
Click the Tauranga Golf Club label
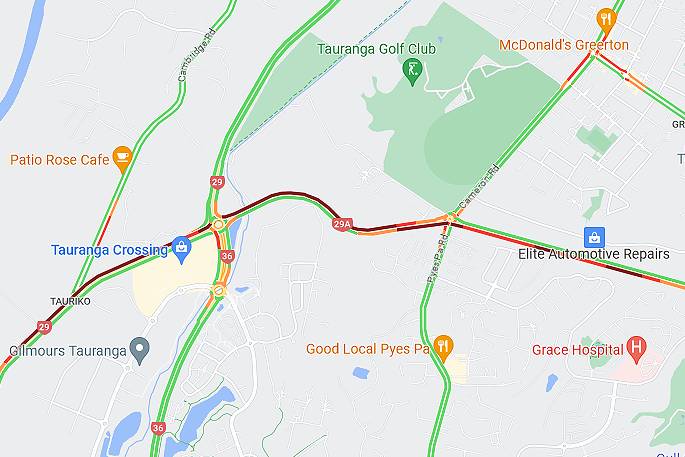click(x=377, y=49)
